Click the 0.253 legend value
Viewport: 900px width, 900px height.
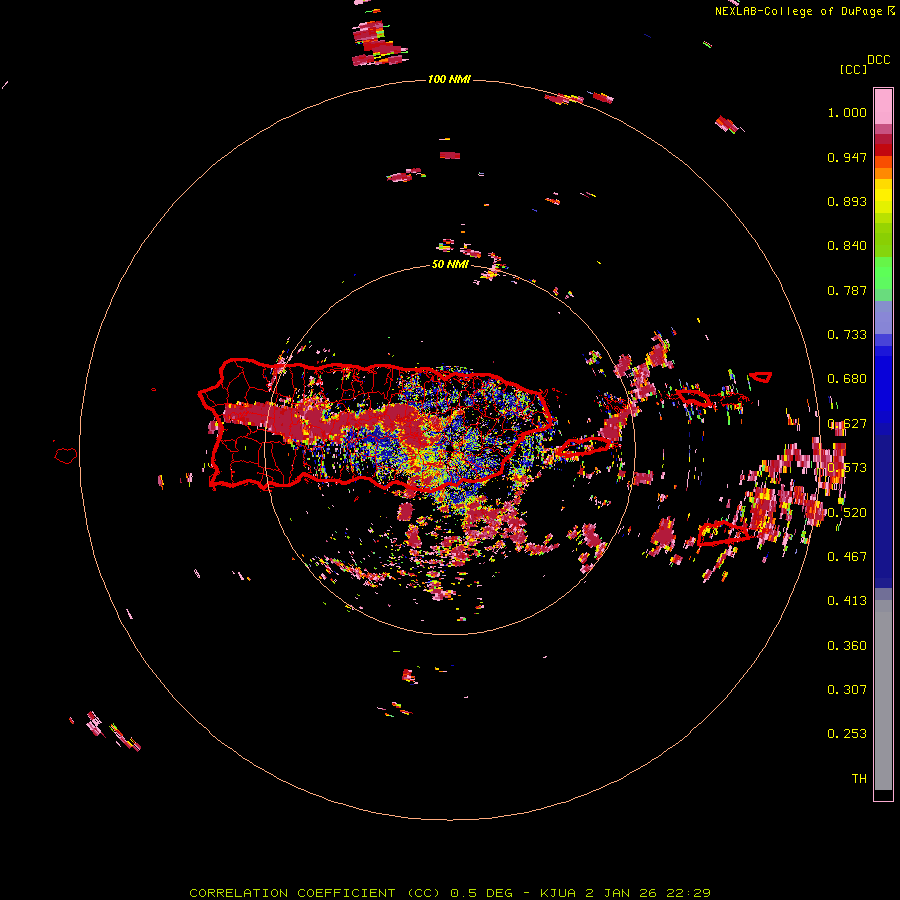point(847,734)
